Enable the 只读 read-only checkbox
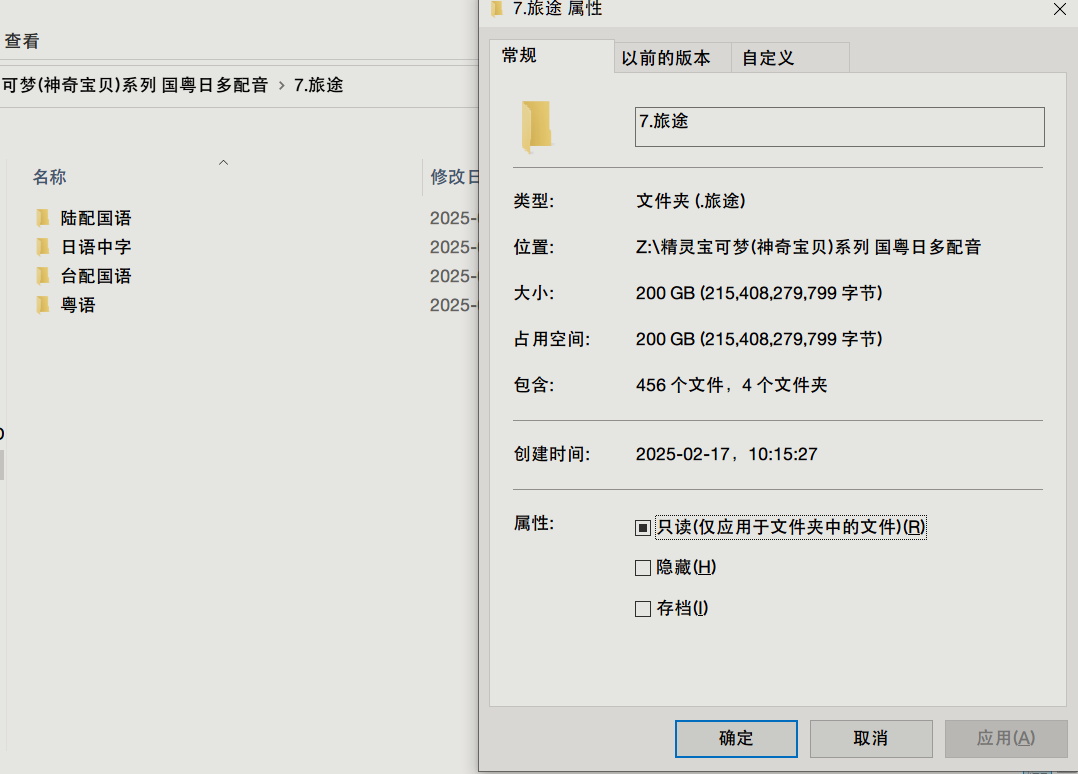The height and width of the screenshot is (774, 1078). click(x=642, y=527)
